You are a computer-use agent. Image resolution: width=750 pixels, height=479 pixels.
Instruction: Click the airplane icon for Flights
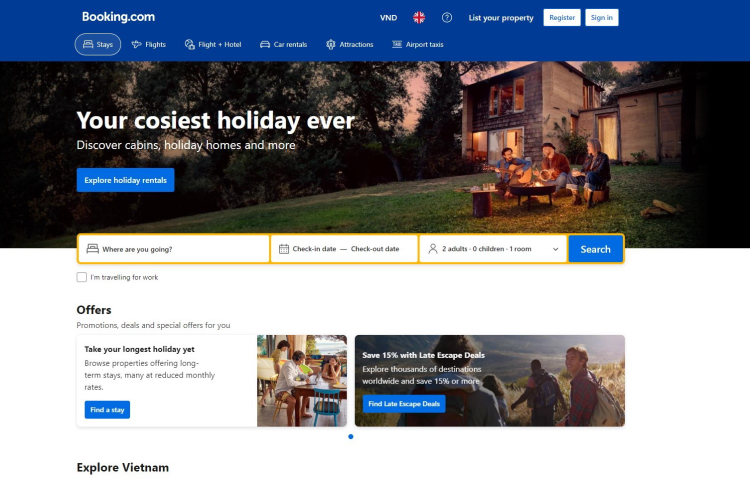coord(136,45)
